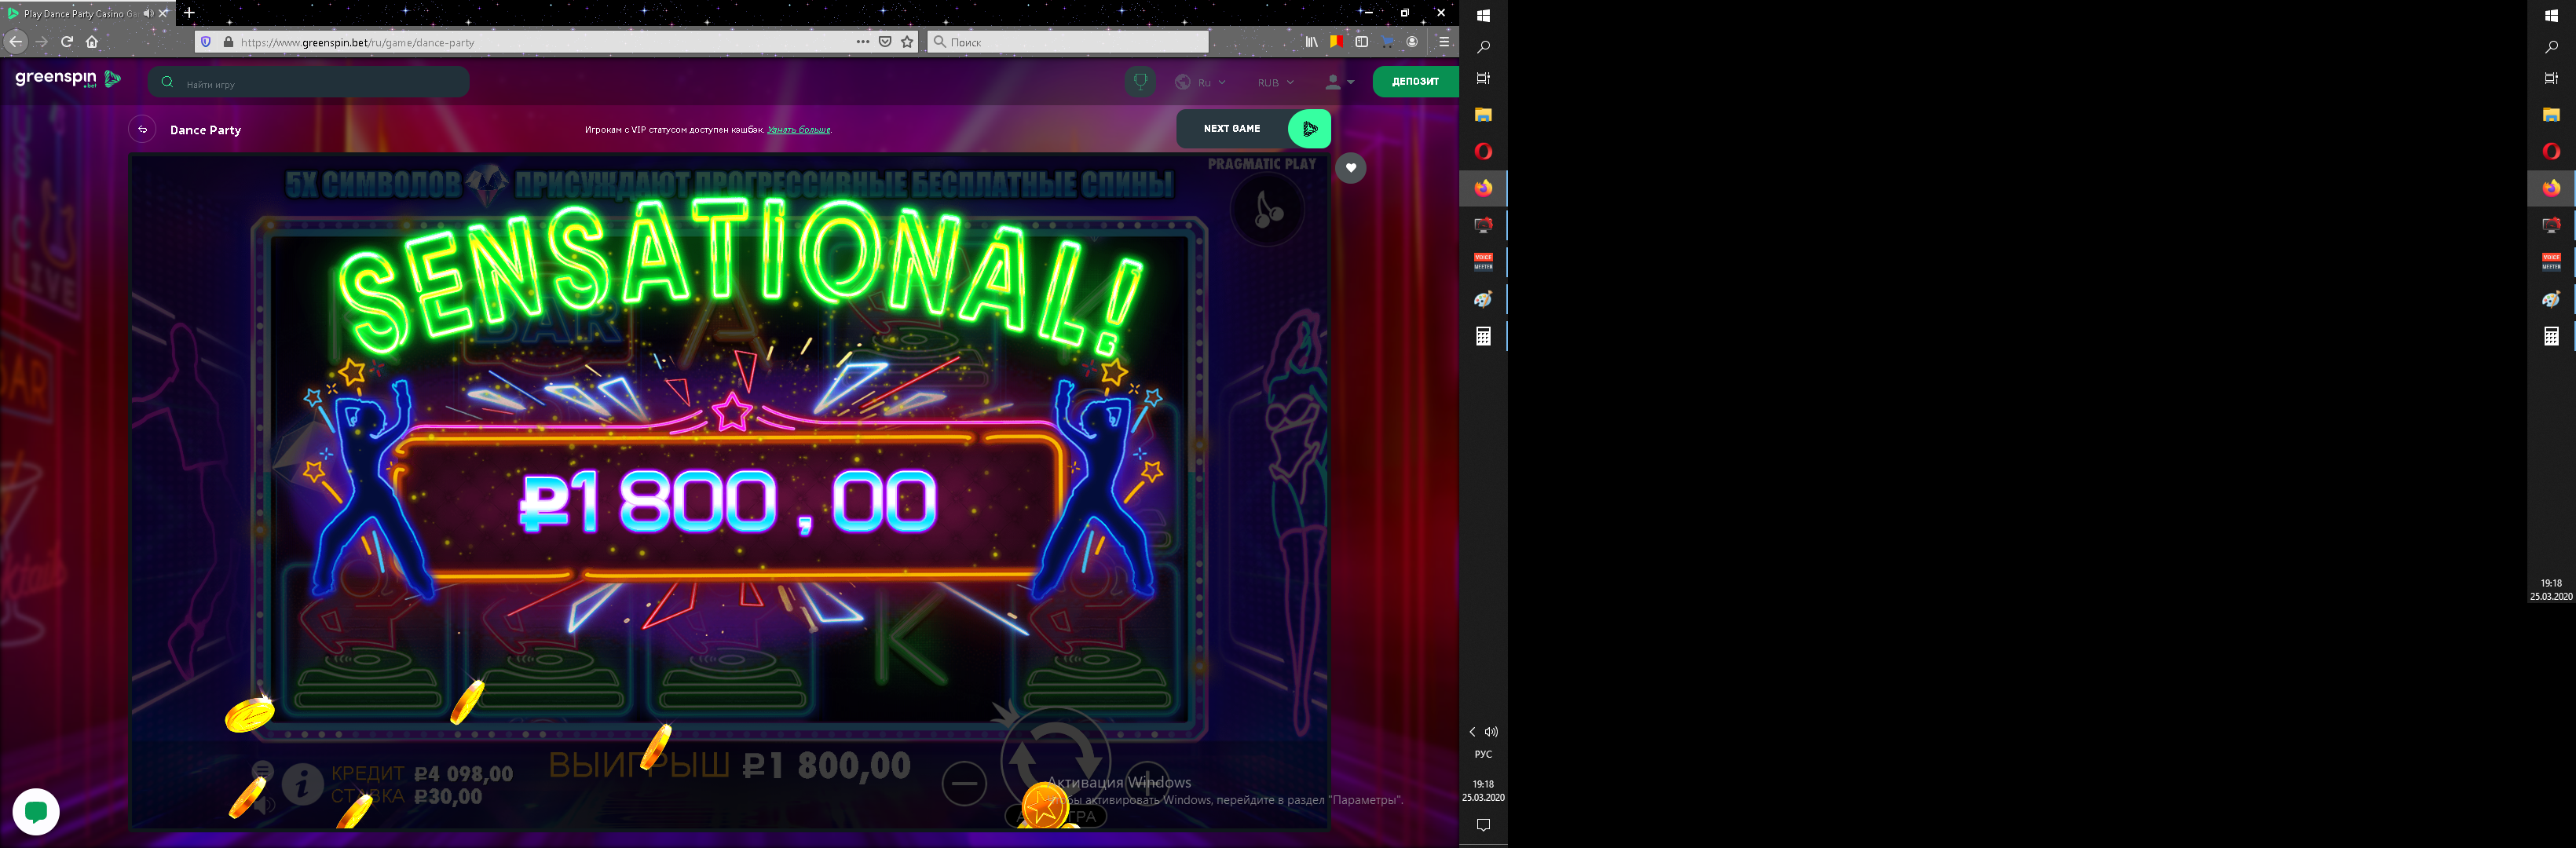2576x848 pixels.
Task: Click the game info 'i' icon
Action: [302, 784]
